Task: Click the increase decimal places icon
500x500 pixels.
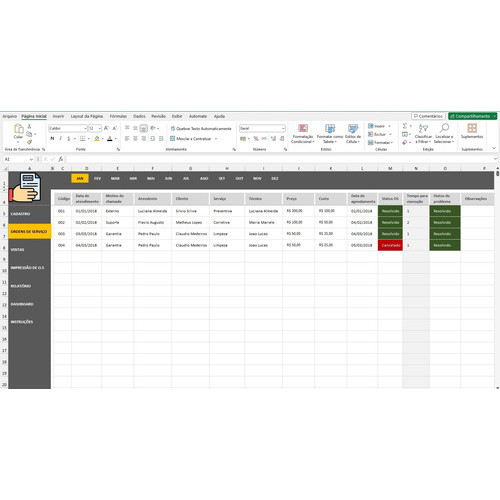Action: pos(273,139)
